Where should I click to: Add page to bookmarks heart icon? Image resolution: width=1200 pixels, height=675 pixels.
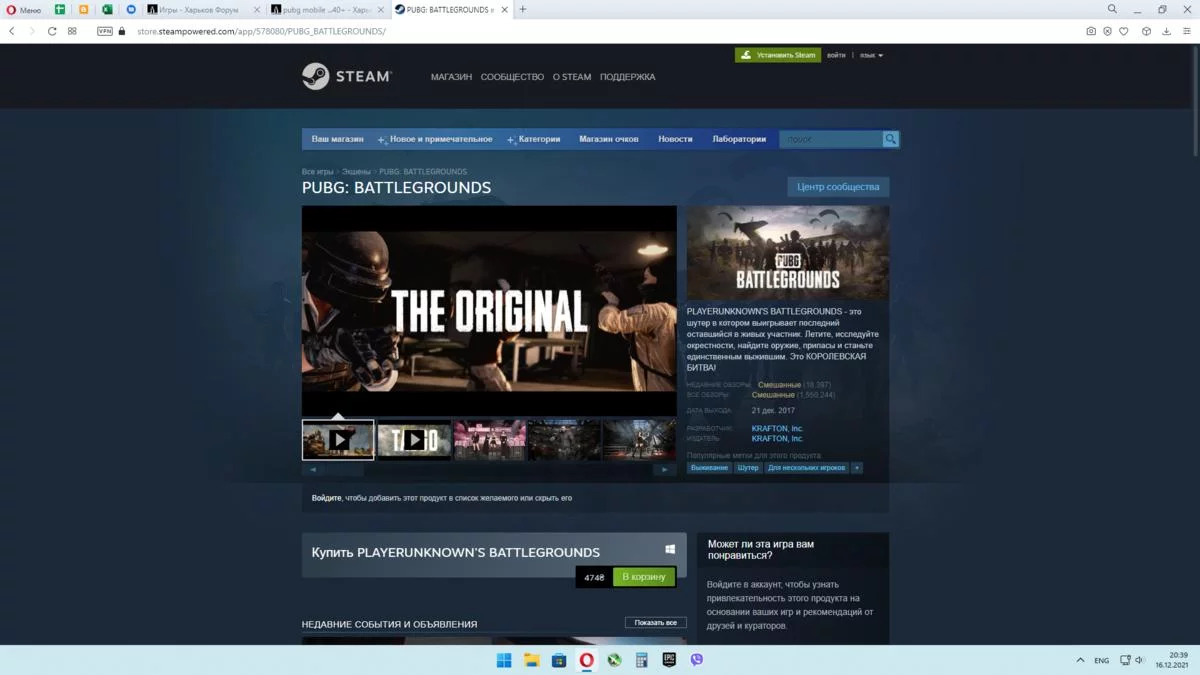1124,31
